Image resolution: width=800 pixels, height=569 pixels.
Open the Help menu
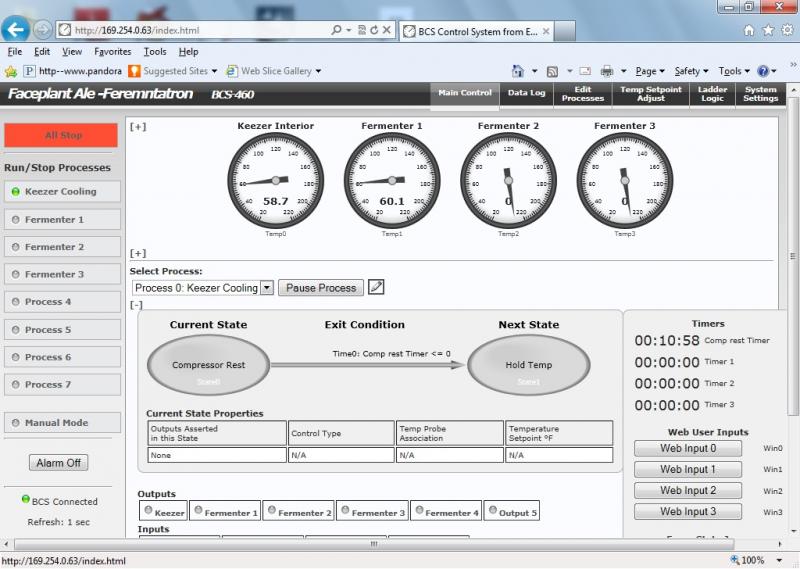pyautogui.click(x=188, y=52)
